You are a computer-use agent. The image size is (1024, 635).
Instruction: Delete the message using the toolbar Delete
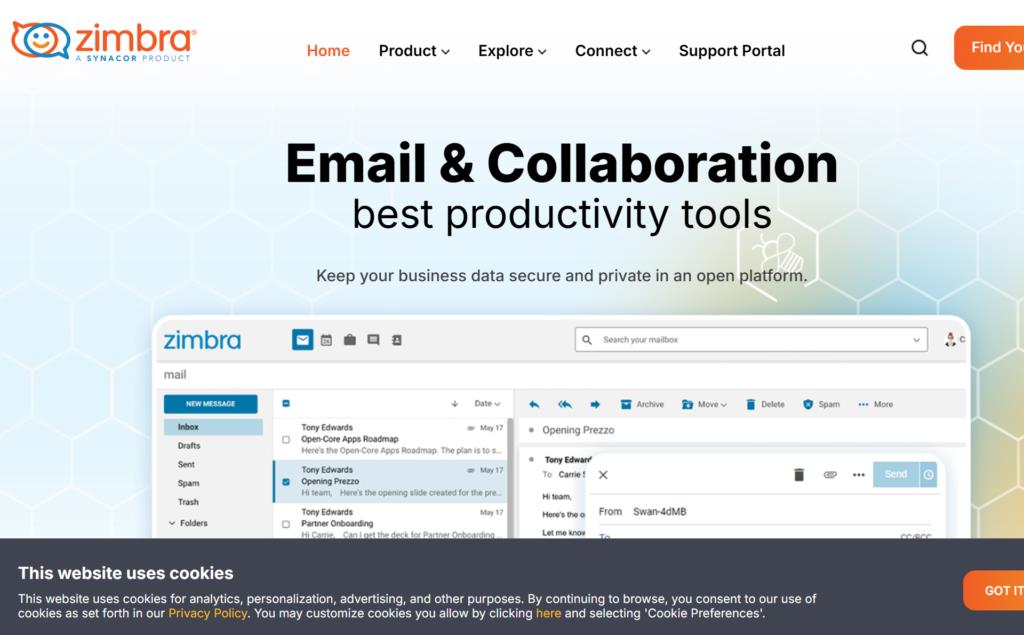765,404
